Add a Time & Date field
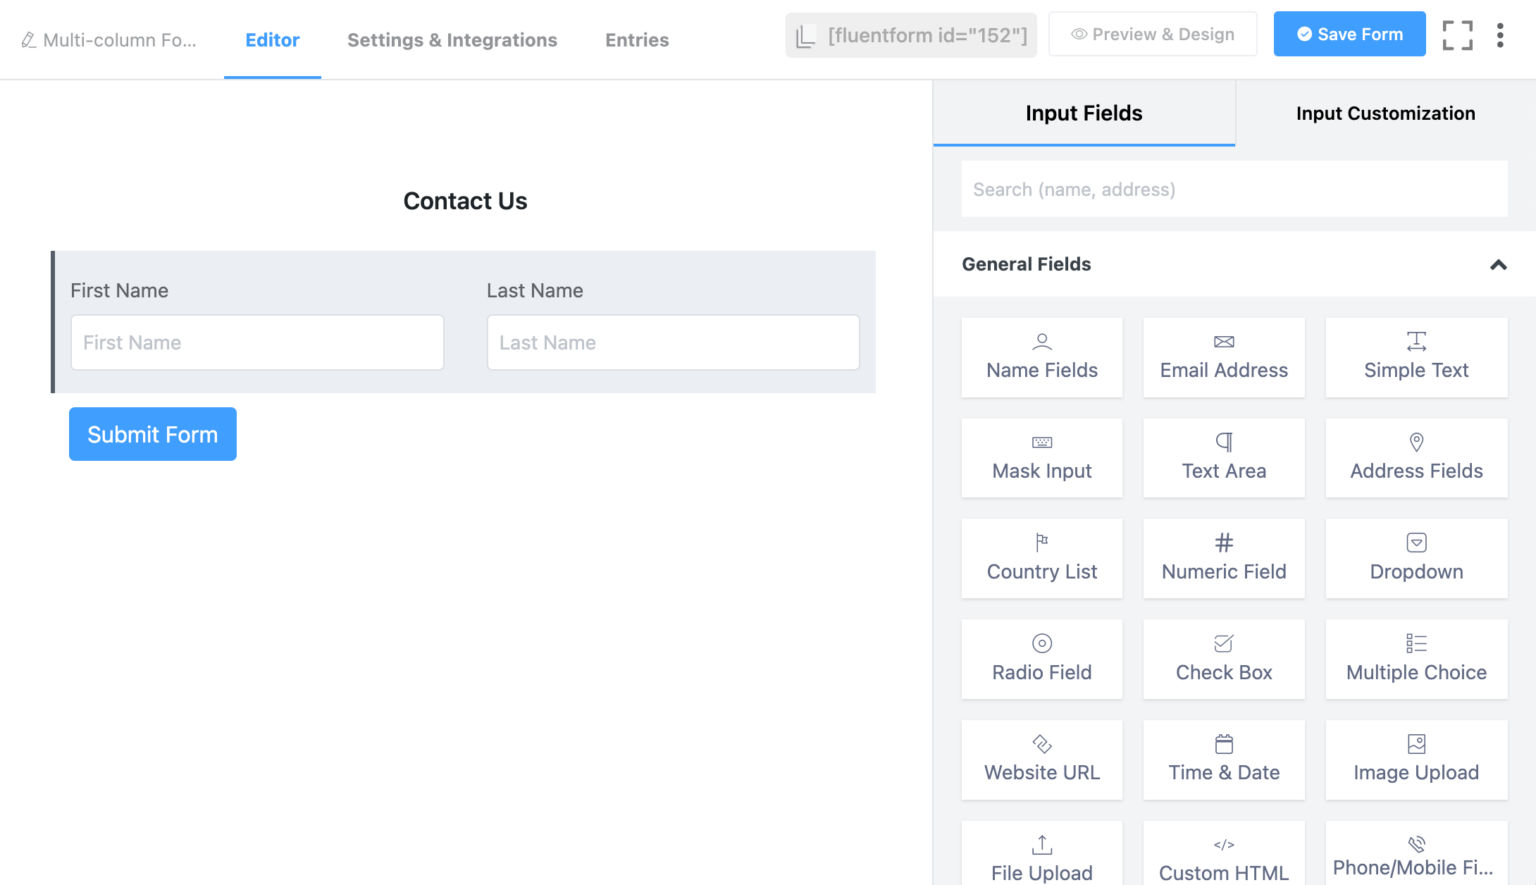This screenshot has height=885, width=1536. (1223, 759)
